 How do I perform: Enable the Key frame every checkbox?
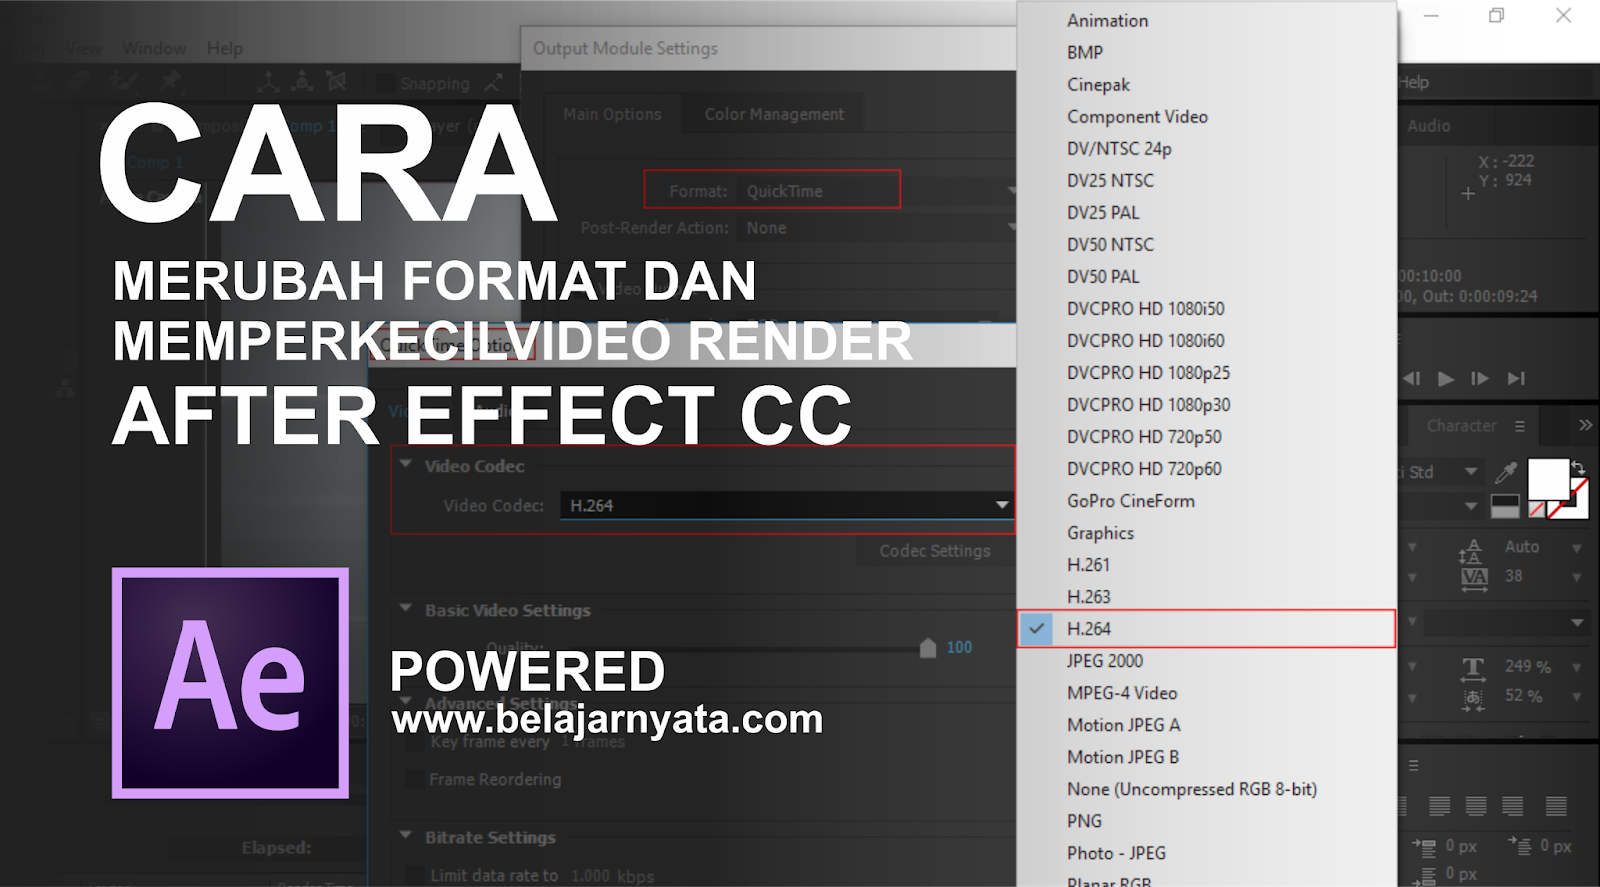[x=414, y=742]
